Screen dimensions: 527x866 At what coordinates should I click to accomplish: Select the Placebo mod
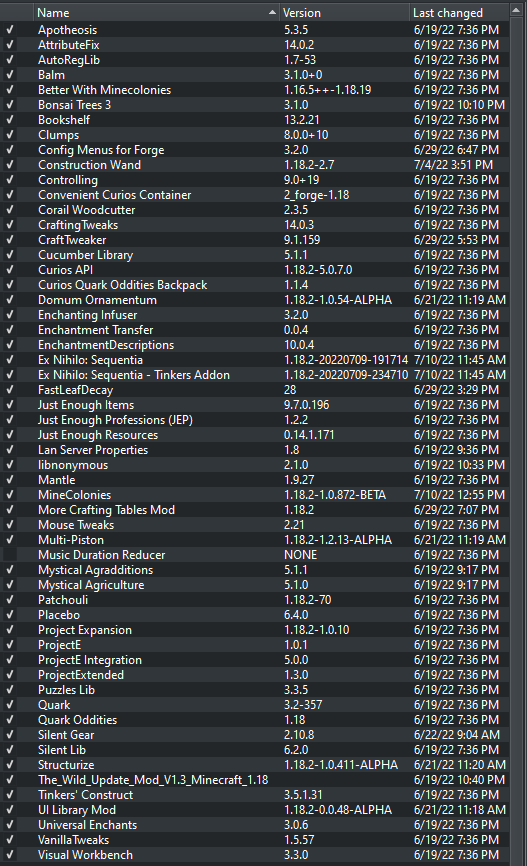click(x=254, y=615)
